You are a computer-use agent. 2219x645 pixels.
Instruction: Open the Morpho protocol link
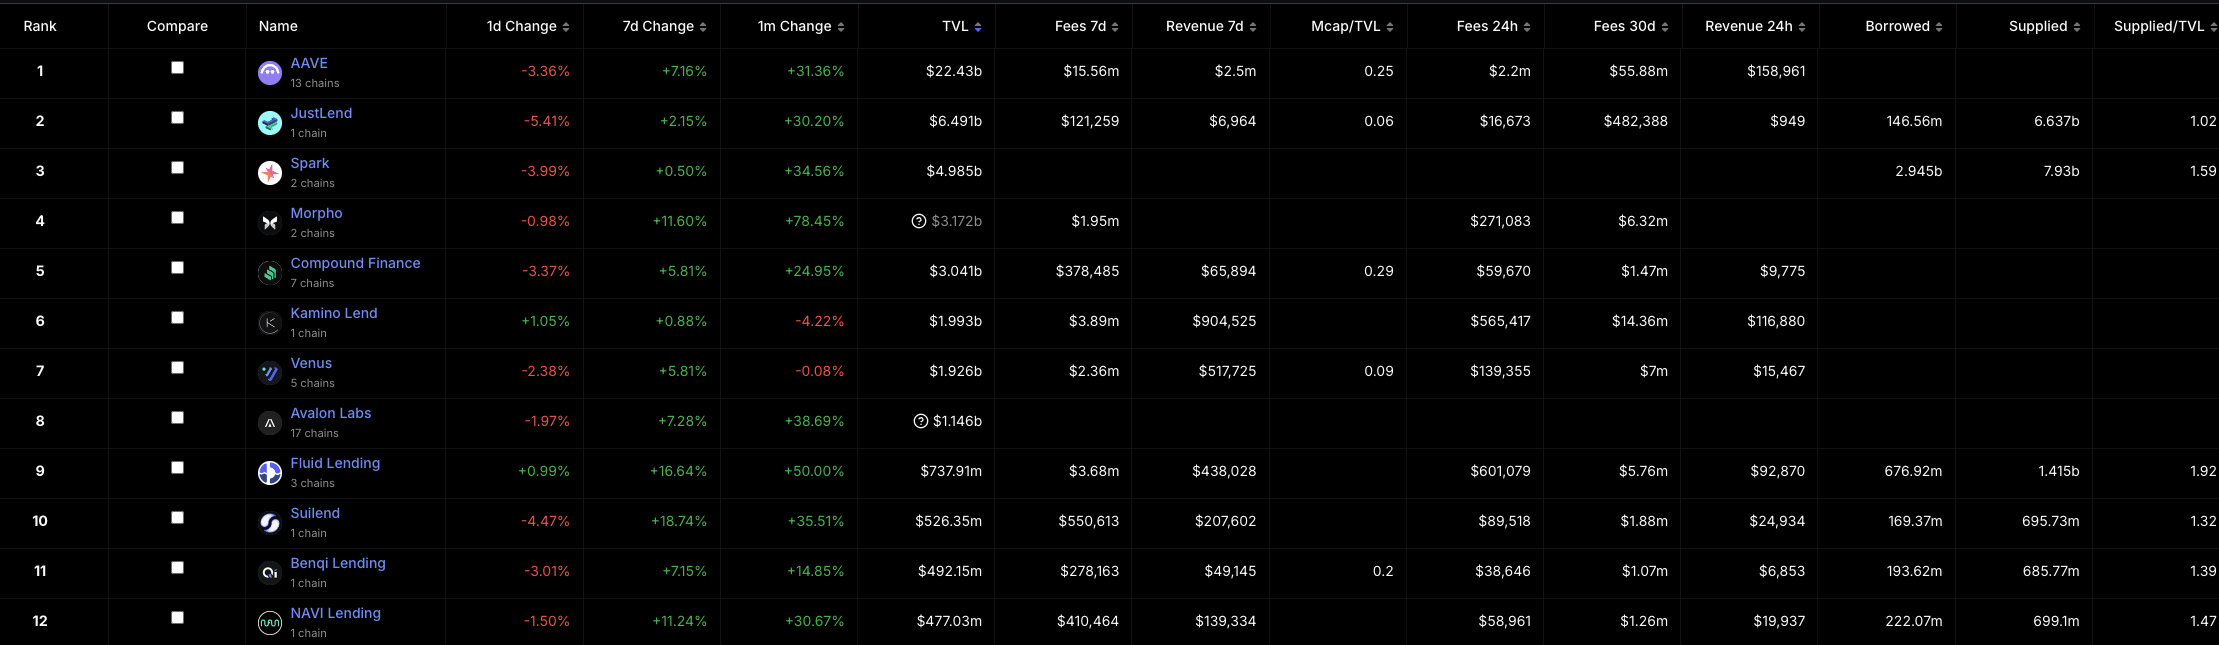tap(316, 213)
